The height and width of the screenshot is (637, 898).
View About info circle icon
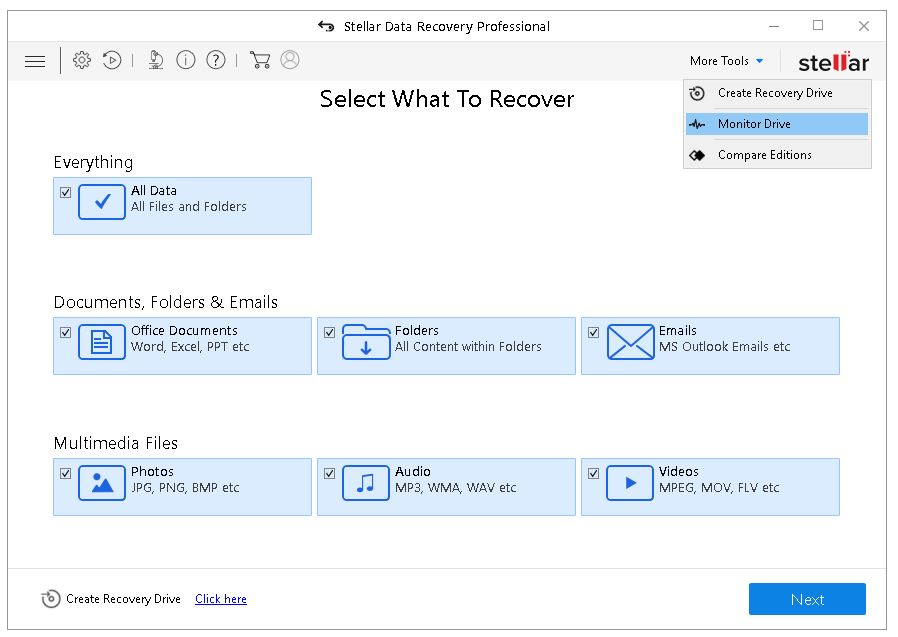pyautogui.click(x=186, y=60)
